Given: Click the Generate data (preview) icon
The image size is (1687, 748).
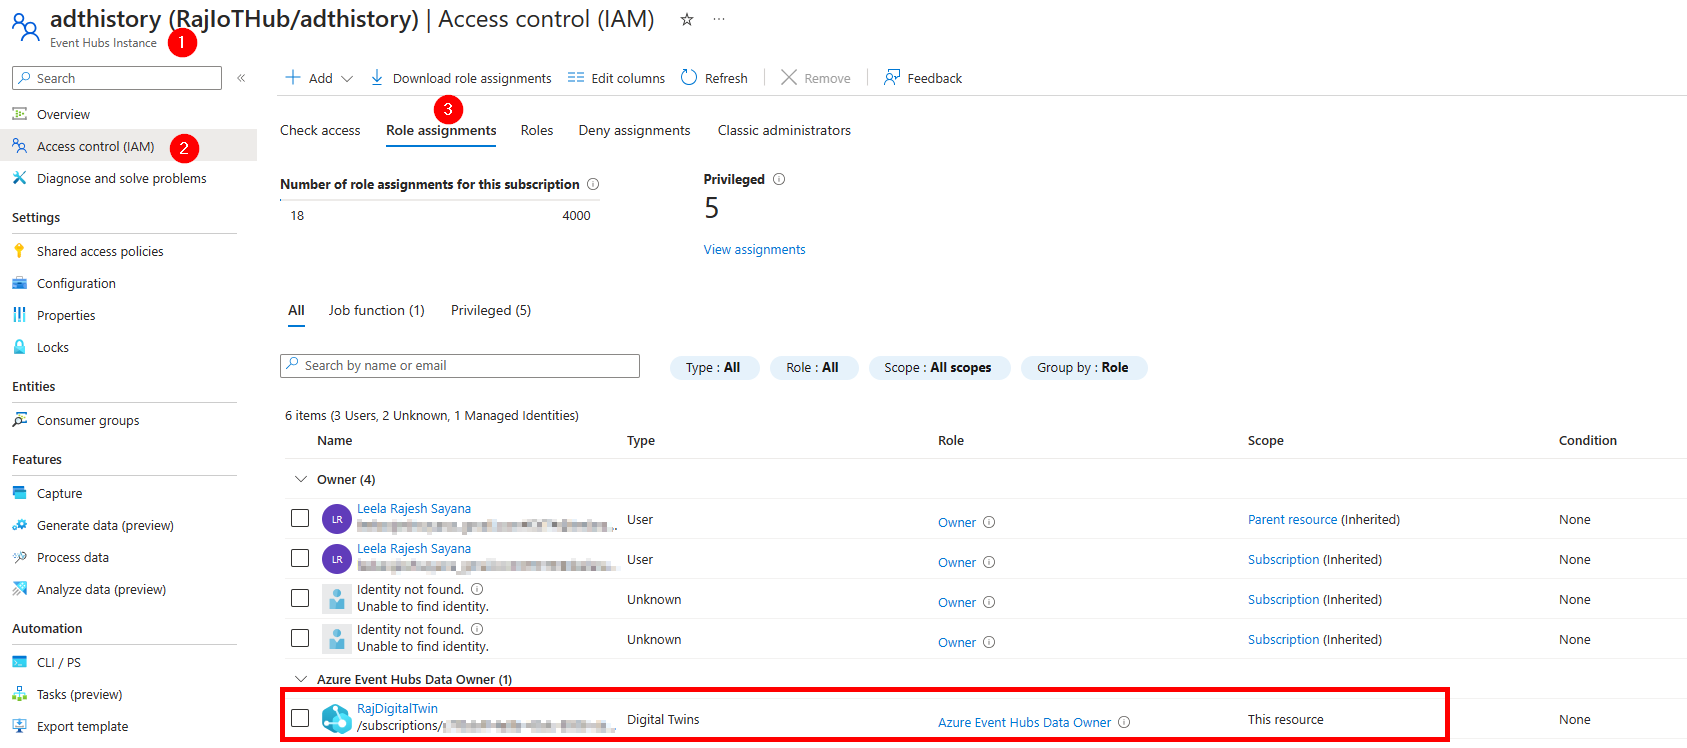Looking at the screenshot, I should (19, 525).
